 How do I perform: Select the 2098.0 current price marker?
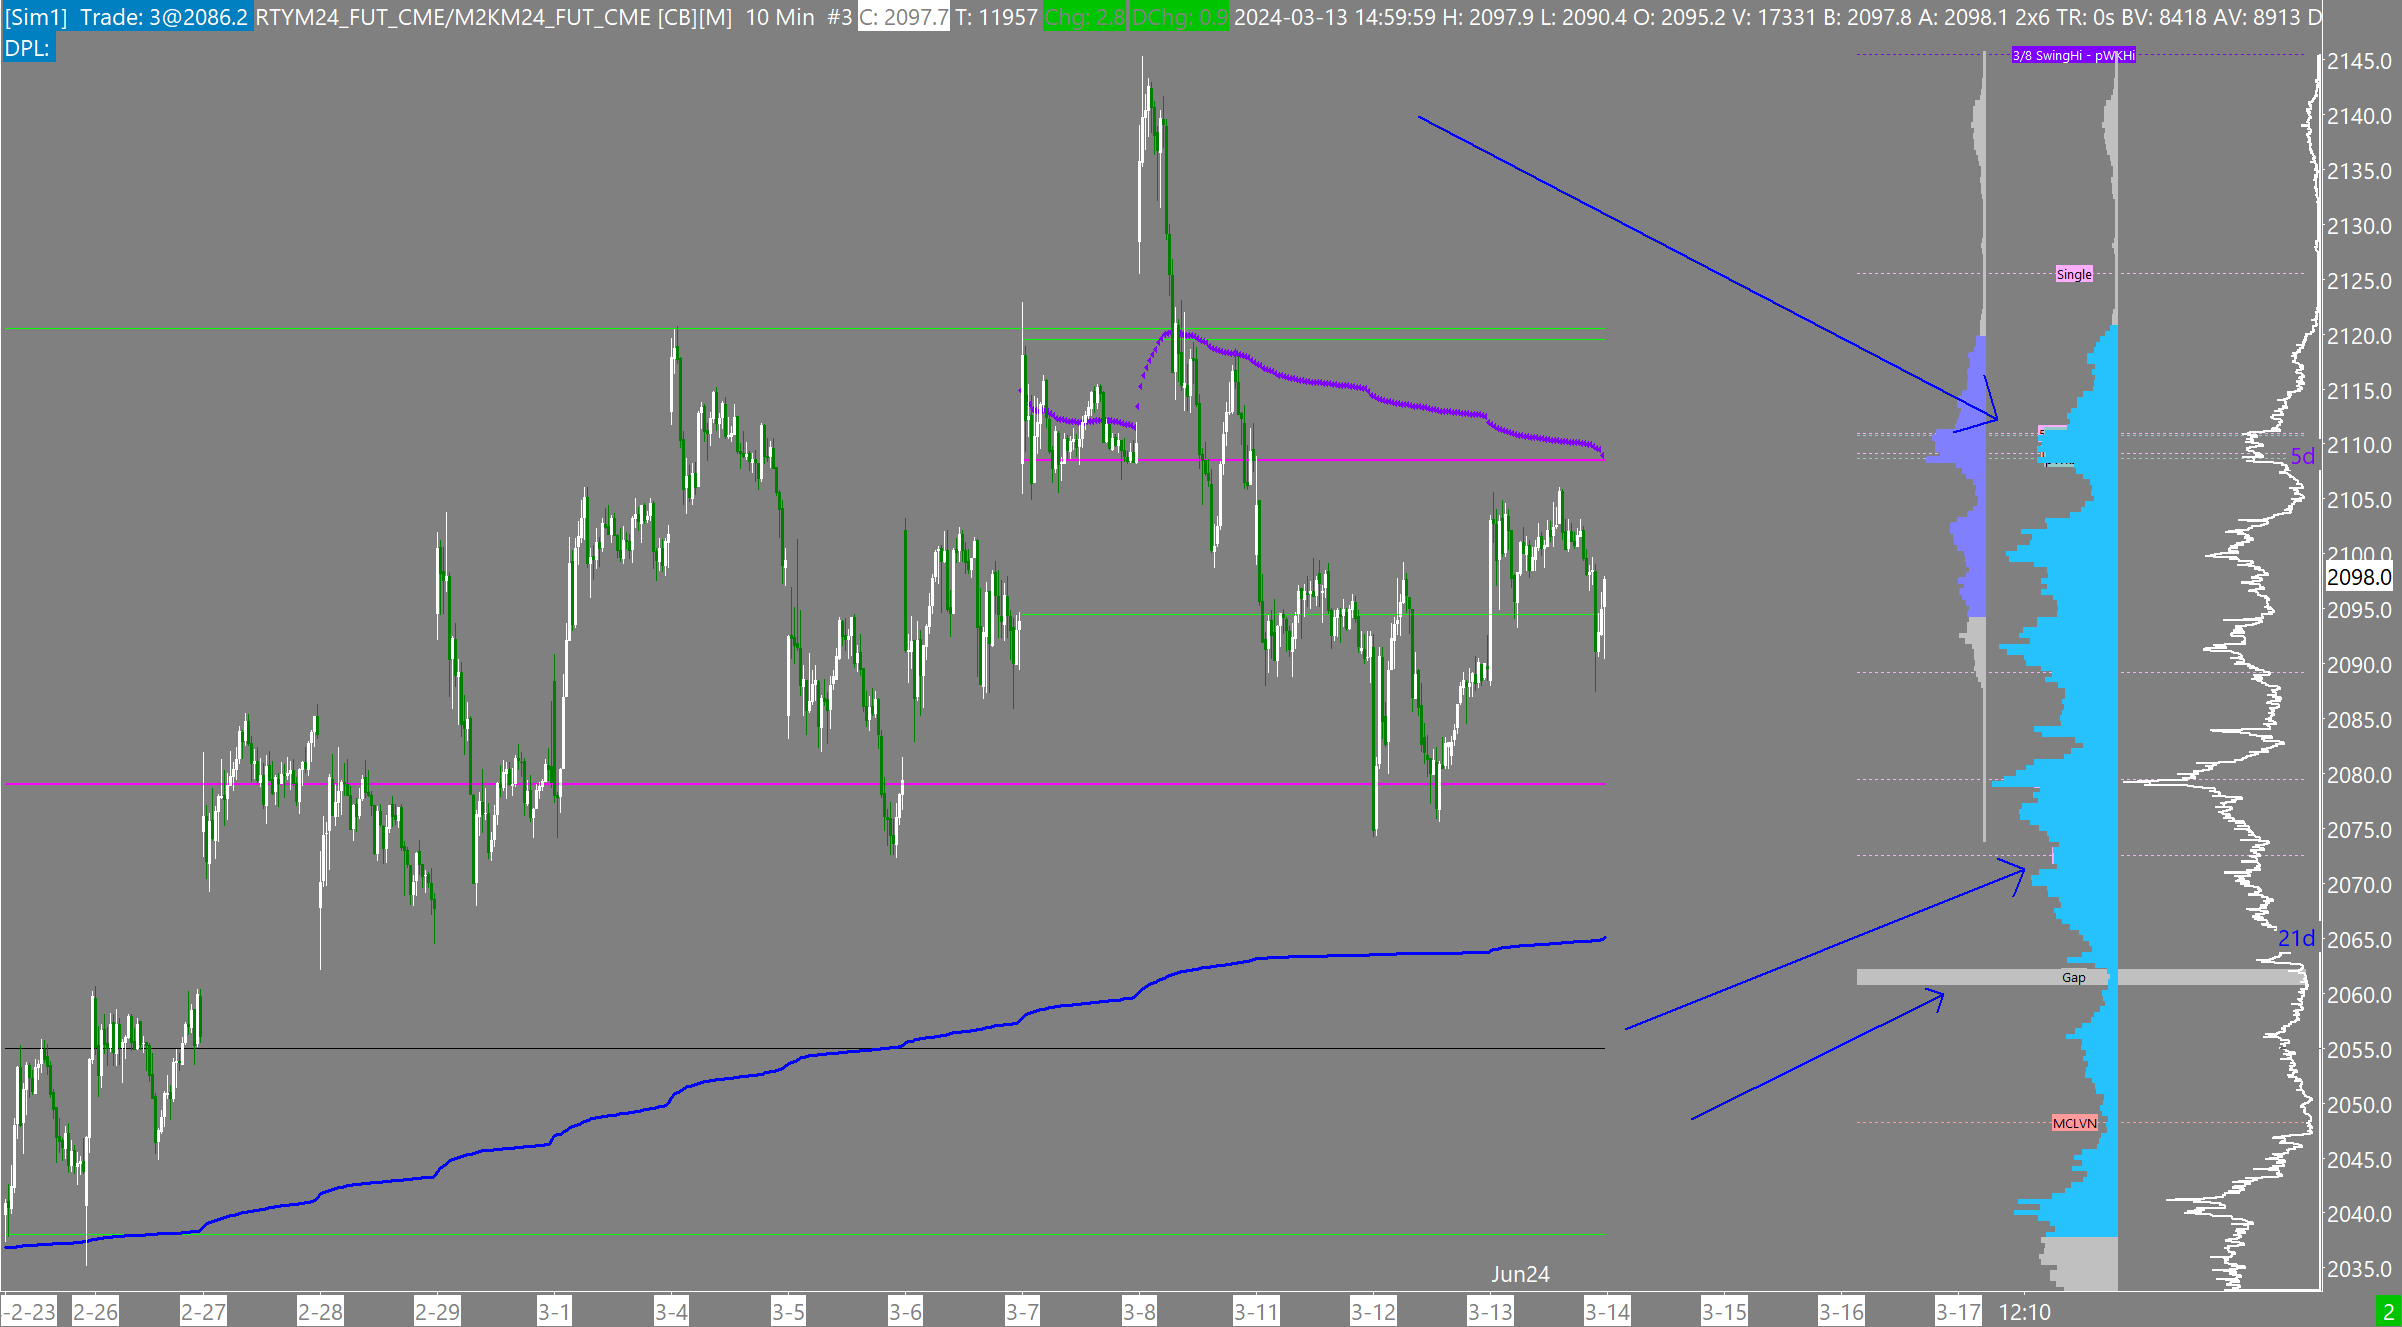(x=2358, y=577)
